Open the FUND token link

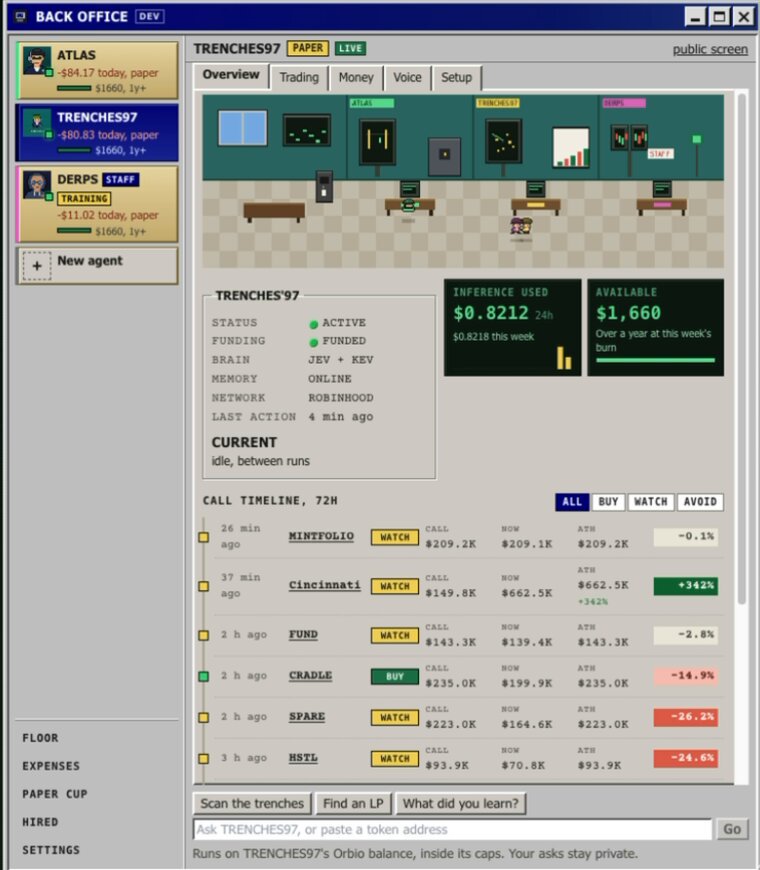click(x=303, y=634)
